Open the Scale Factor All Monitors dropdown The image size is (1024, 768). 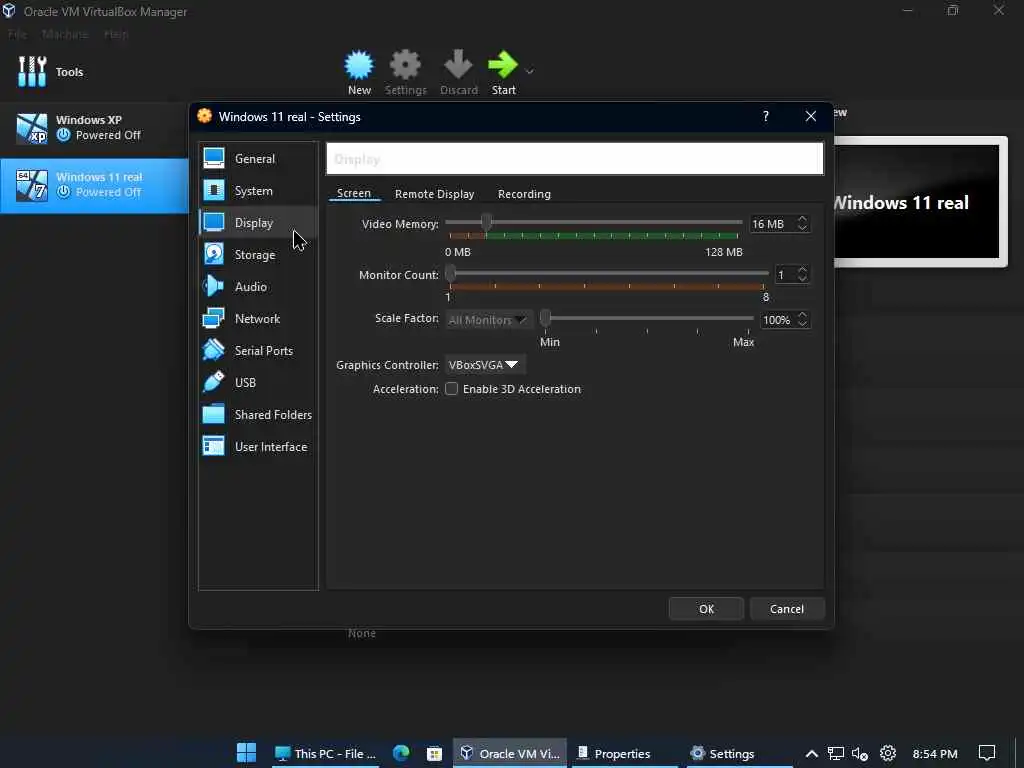[x=488, y=320]
